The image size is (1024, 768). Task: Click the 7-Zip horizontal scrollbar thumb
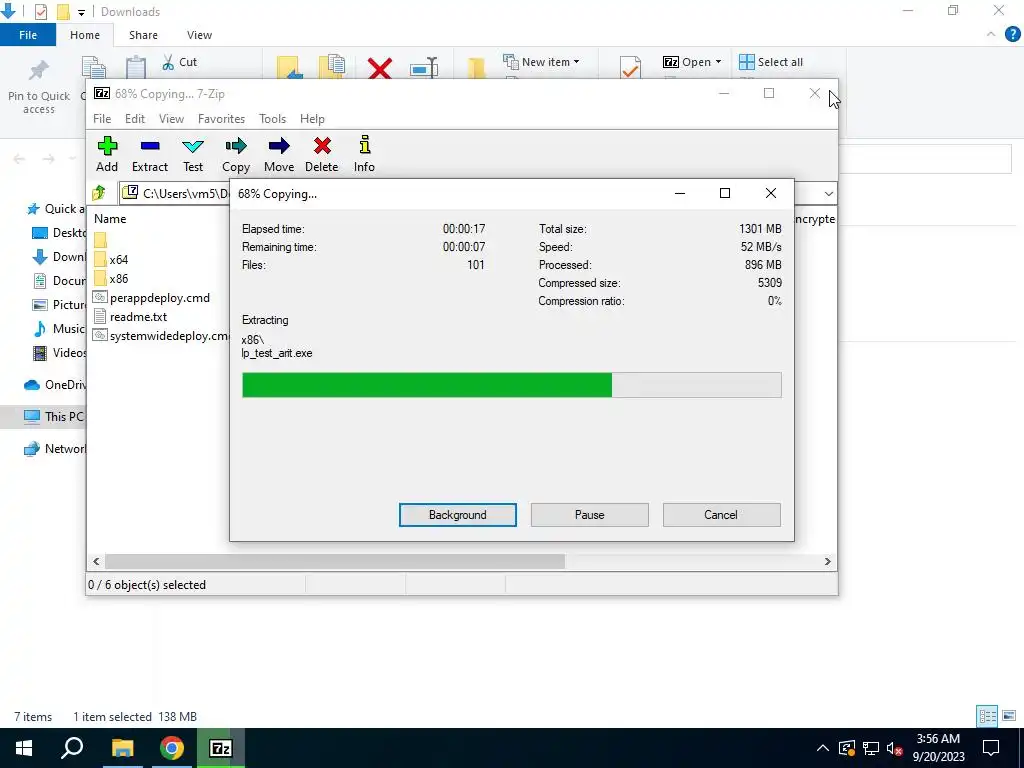[334, 561]
